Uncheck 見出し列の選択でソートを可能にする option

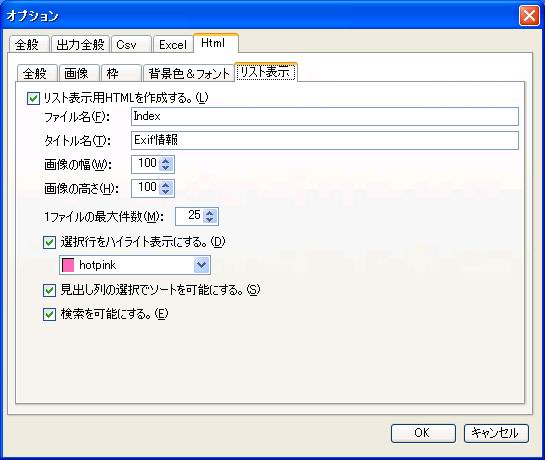49,290
